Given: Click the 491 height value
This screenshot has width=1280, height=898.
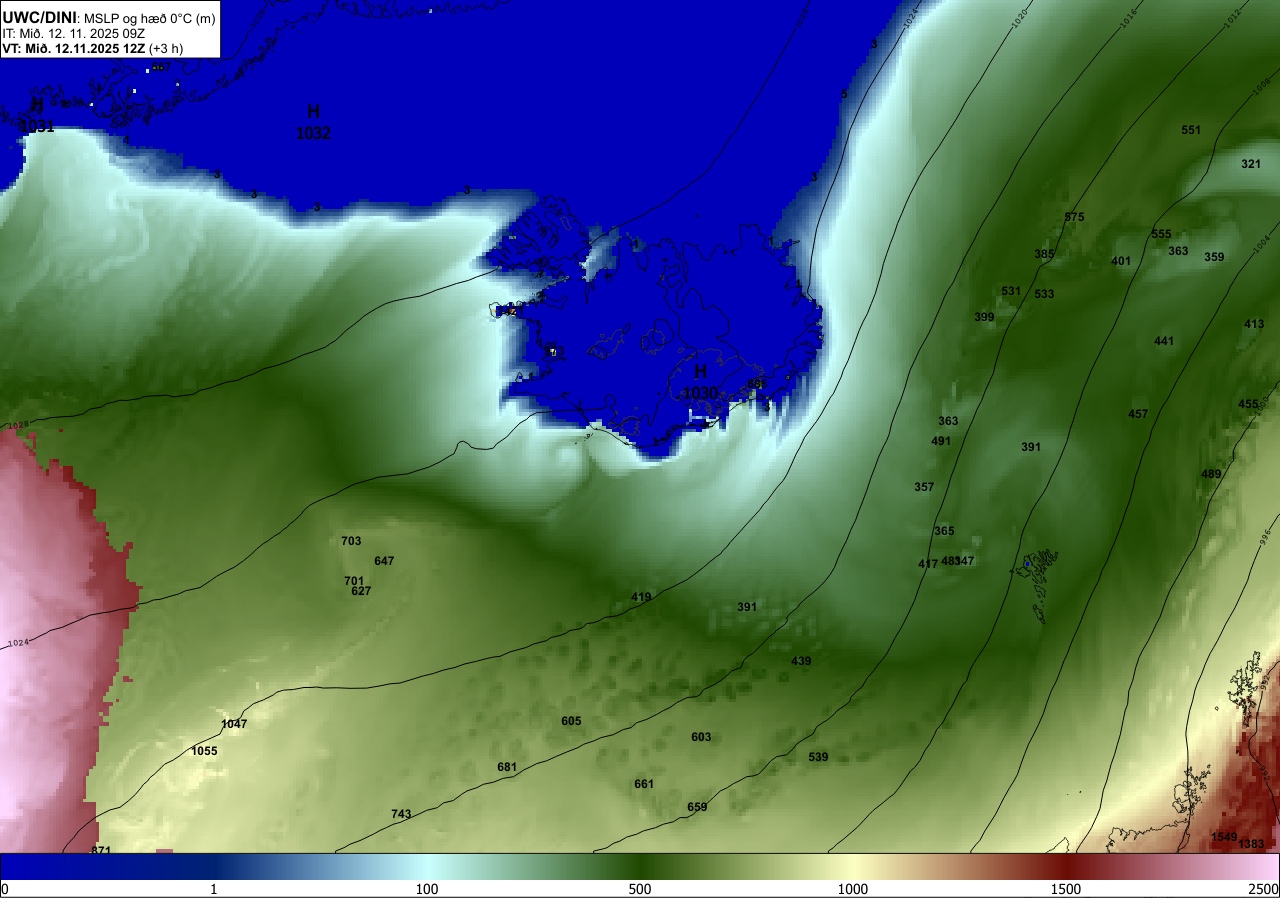Looking at the screenshot, I should [x=941, y=441].
